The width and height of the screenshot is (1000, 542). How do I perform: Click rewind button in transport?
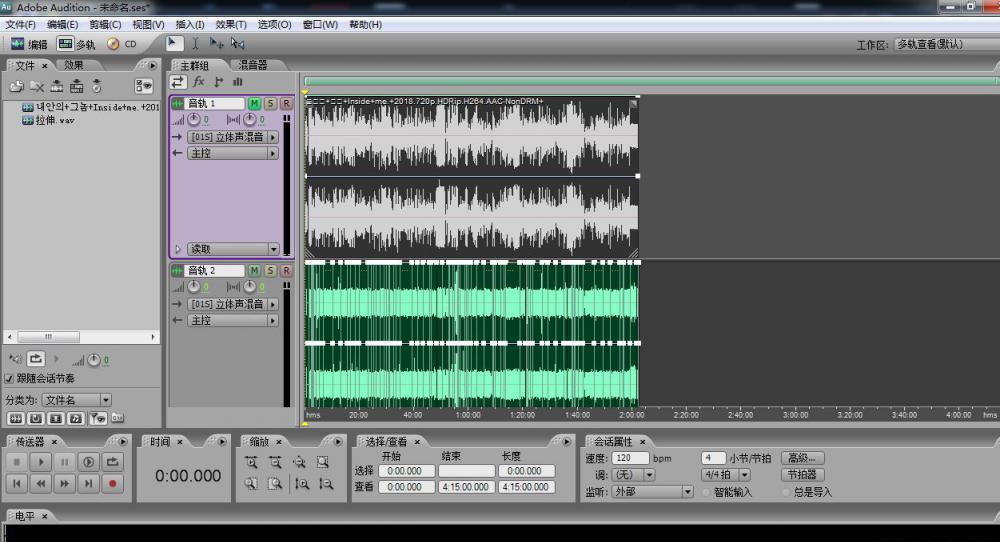tap(41, 483)
